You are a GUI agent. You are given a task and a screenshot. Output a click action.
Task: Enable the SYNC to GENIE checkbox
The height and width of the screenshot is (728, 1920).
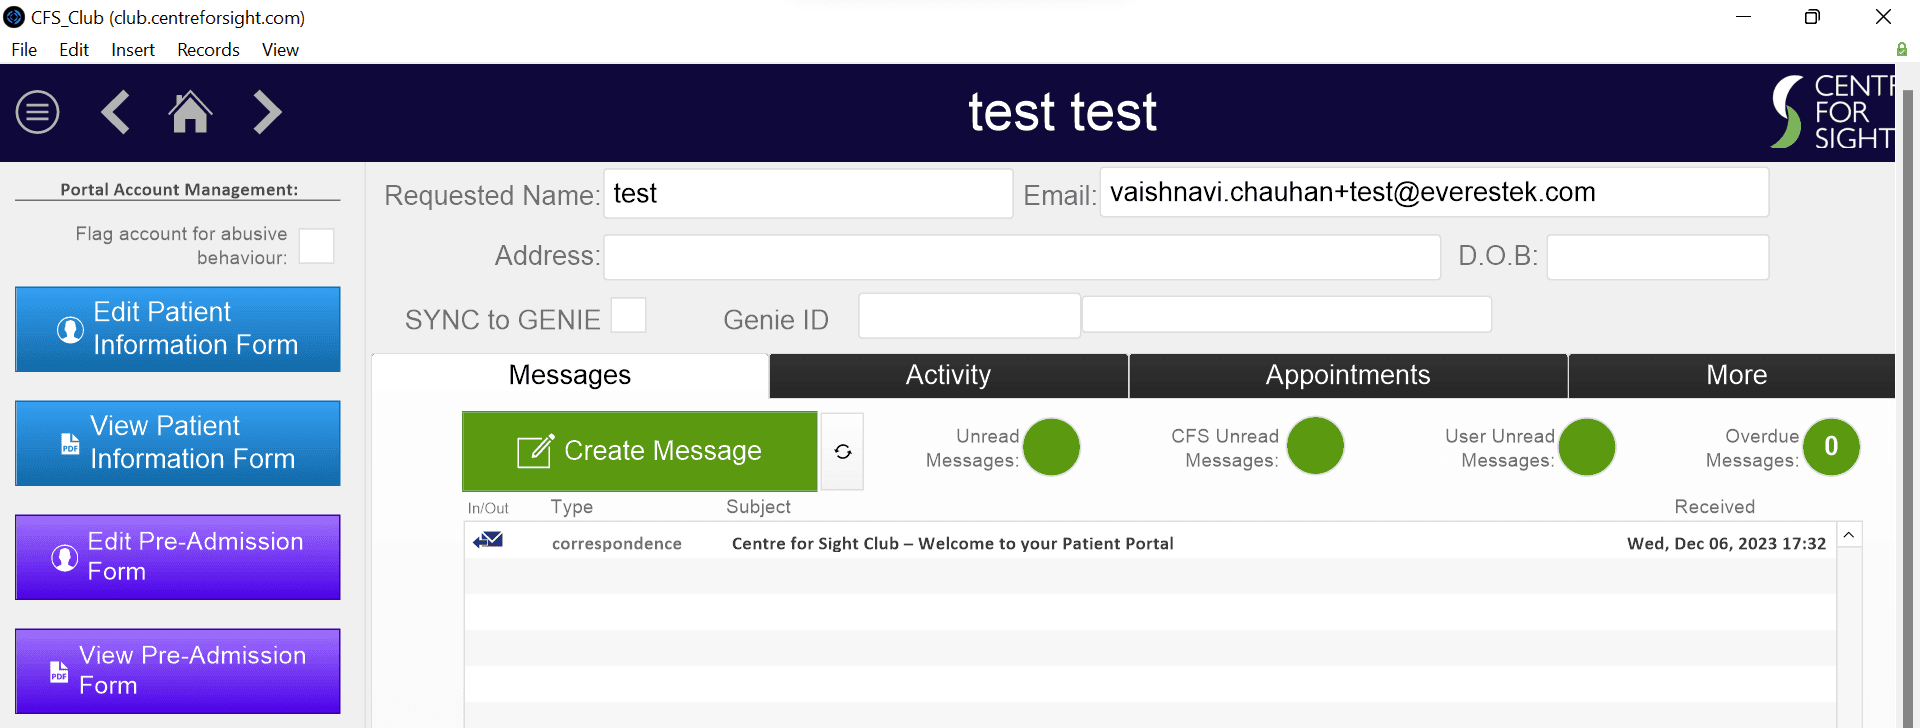pos(628,315)
